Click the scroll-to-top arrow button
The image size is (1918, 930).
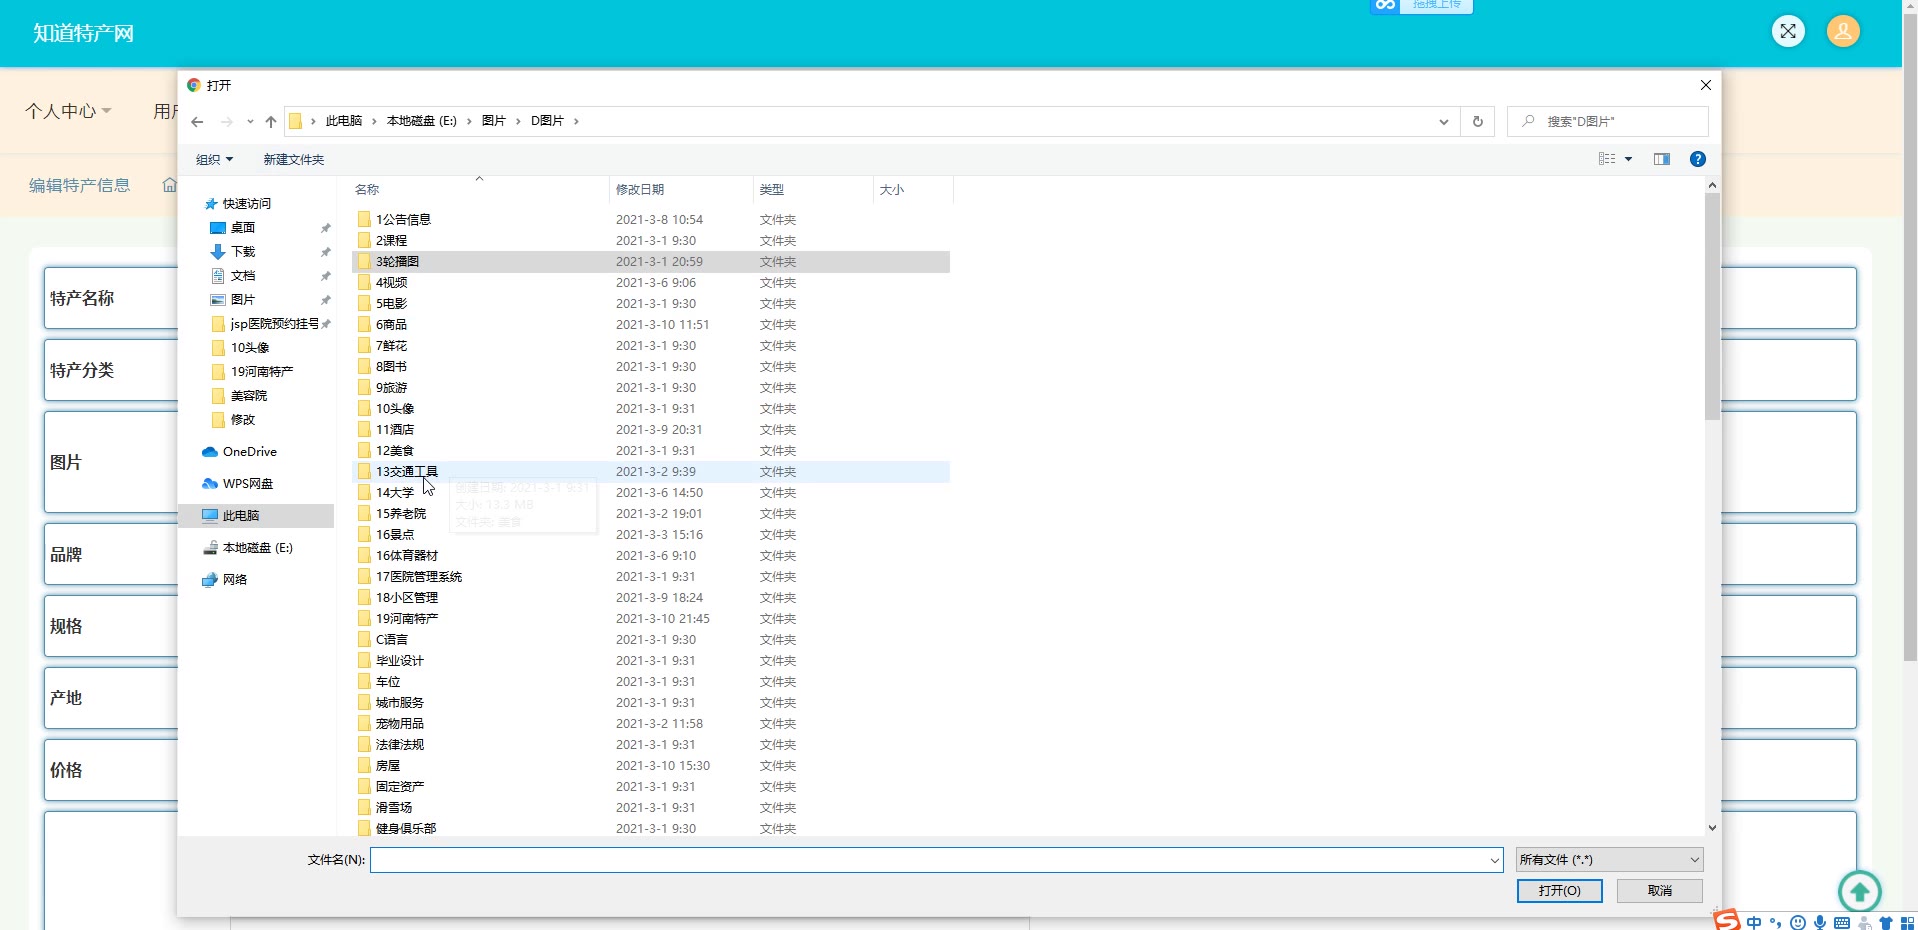(x=1859, y=890)
